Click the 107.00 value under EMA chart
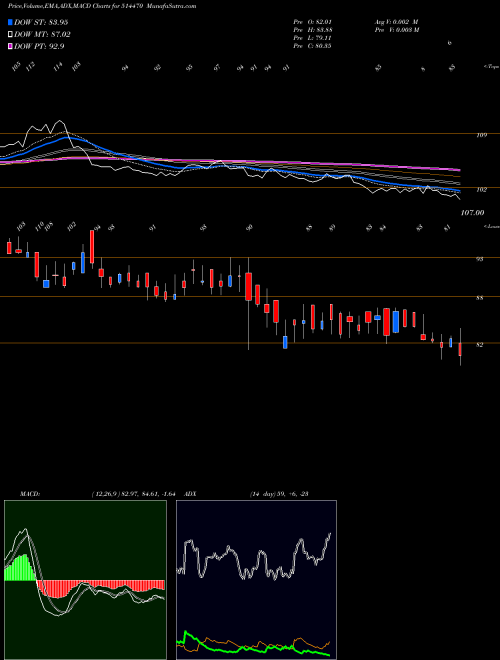The width and height of the screenshot is (500, 660). click(472, 213)
